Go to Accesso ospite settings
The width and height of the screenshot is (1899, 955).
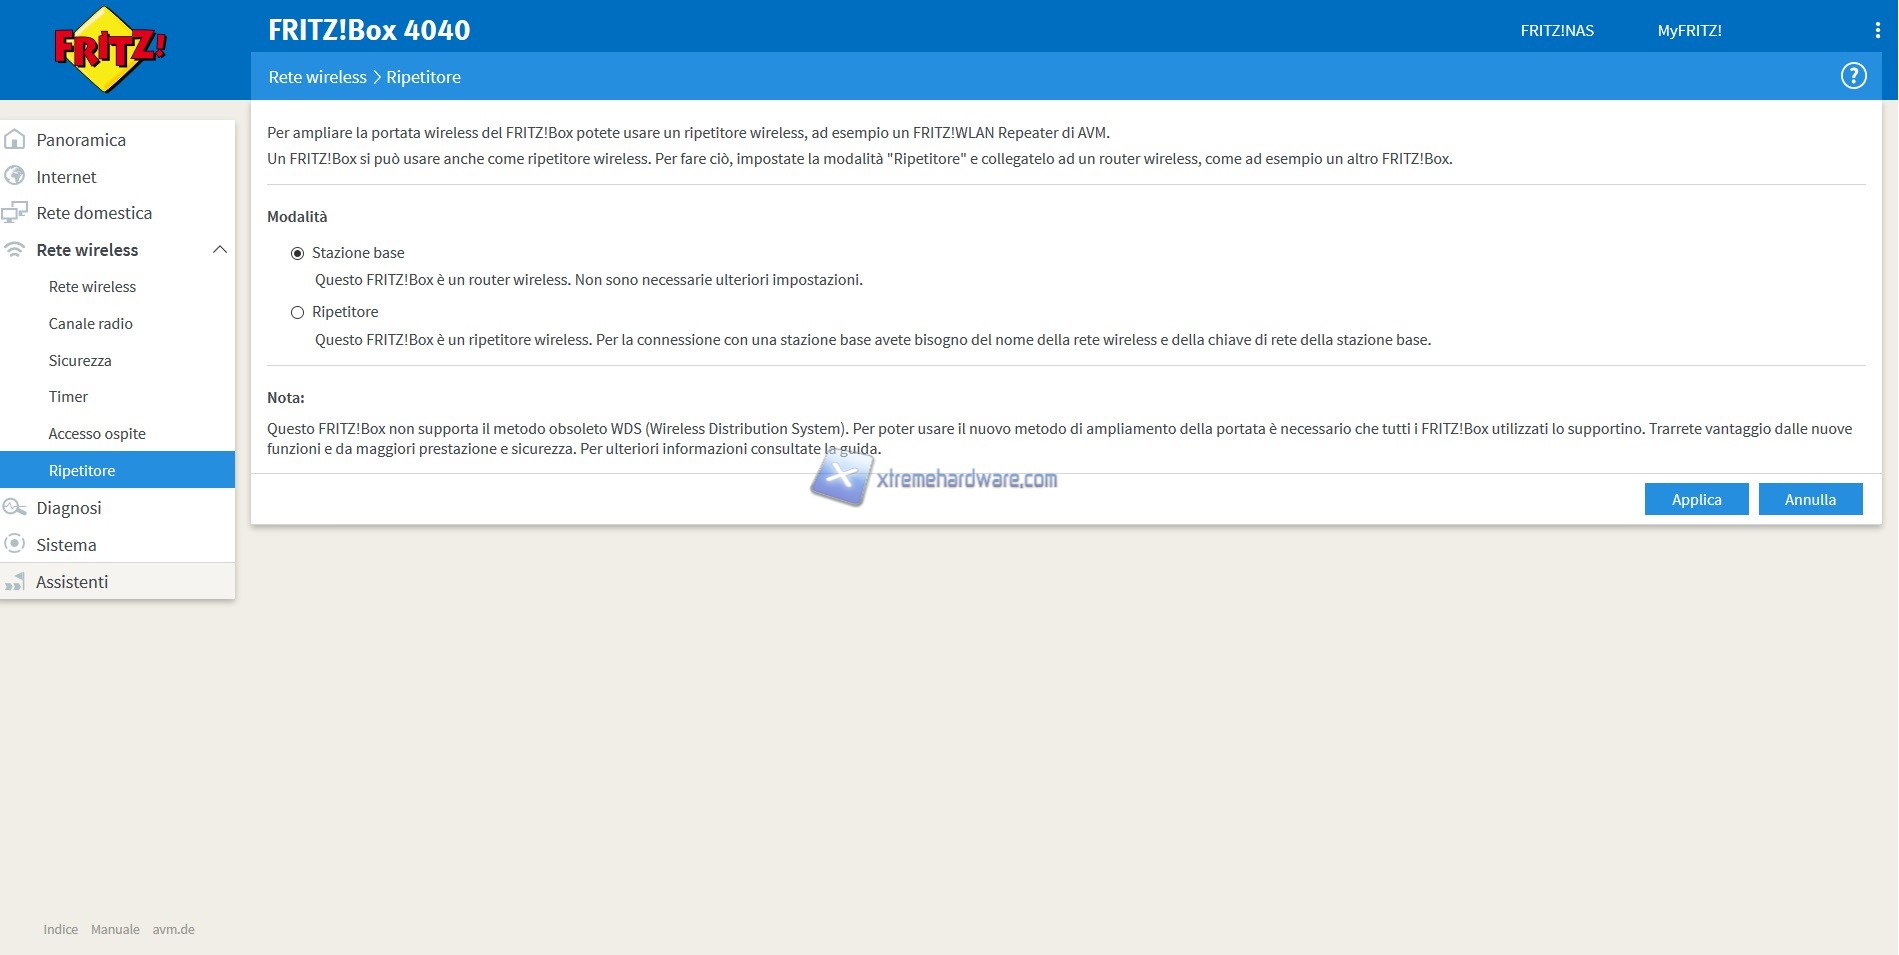click(x=97, y=434)
